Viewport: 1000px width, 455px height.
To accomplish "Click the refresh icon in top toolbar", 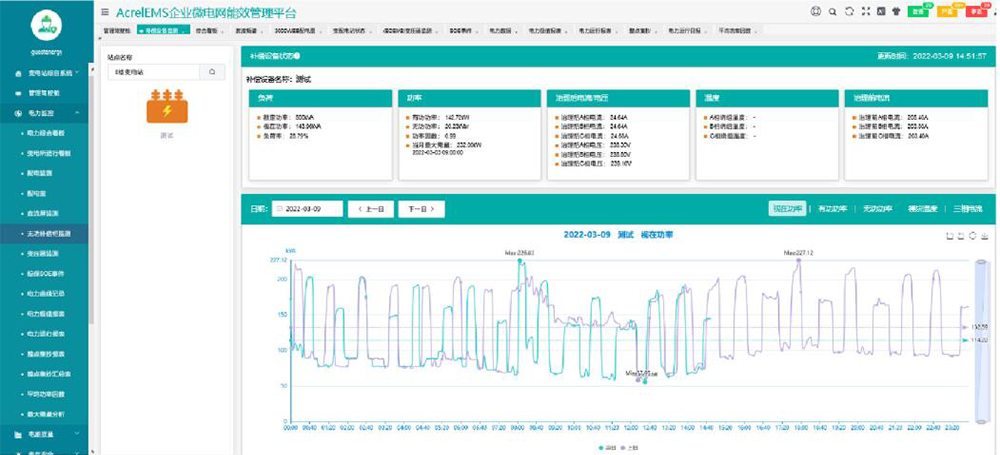I will [x=848, y=11].
